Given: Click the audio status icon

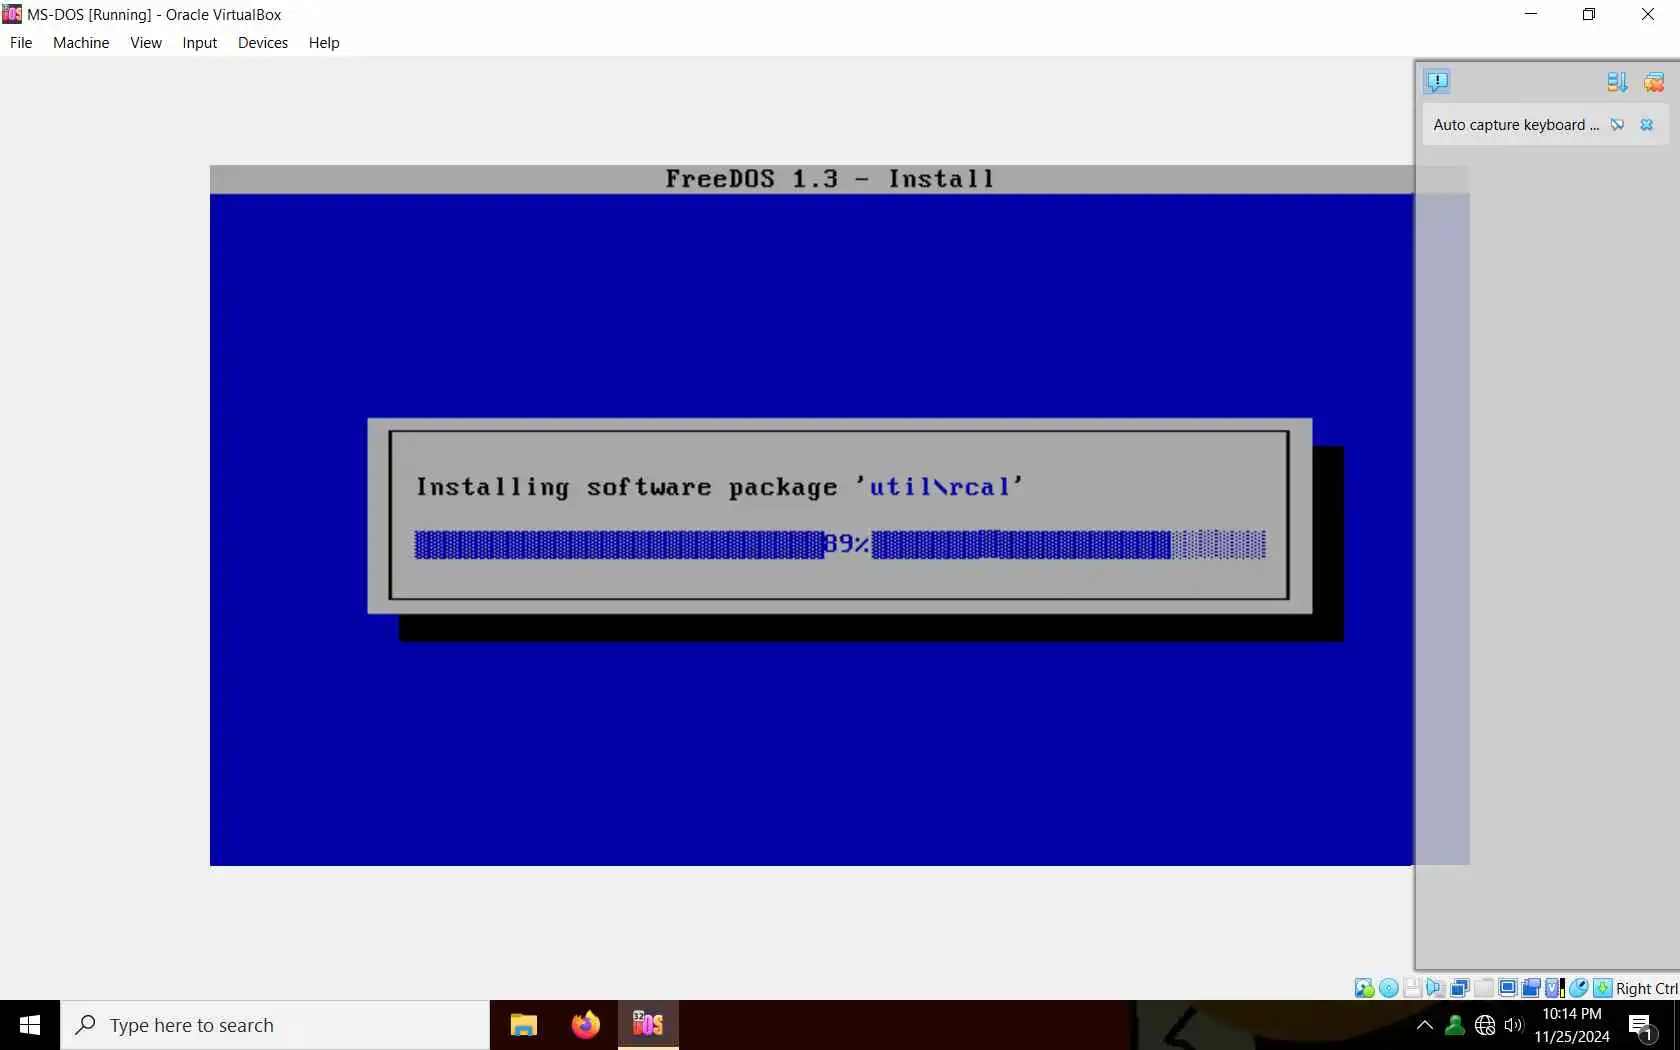Looking at the screenshot, I should [x=1435, y=988].
